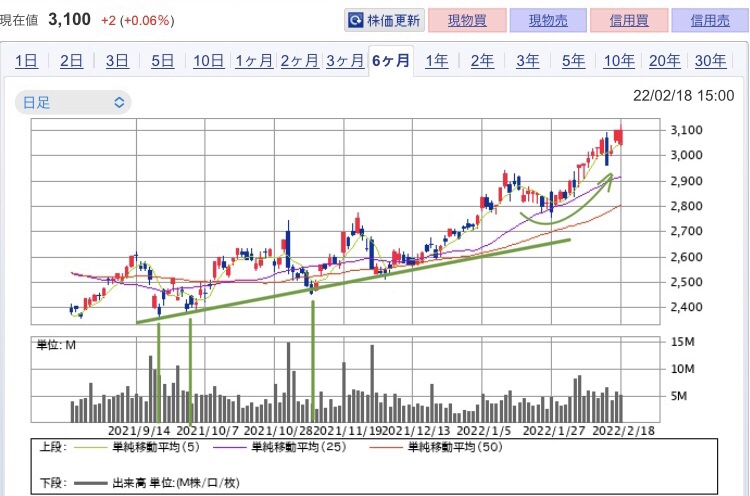The width and height of the screenshot is (750, 496).
Task: Open the 現物買 order link
Action: click(467, 21)
